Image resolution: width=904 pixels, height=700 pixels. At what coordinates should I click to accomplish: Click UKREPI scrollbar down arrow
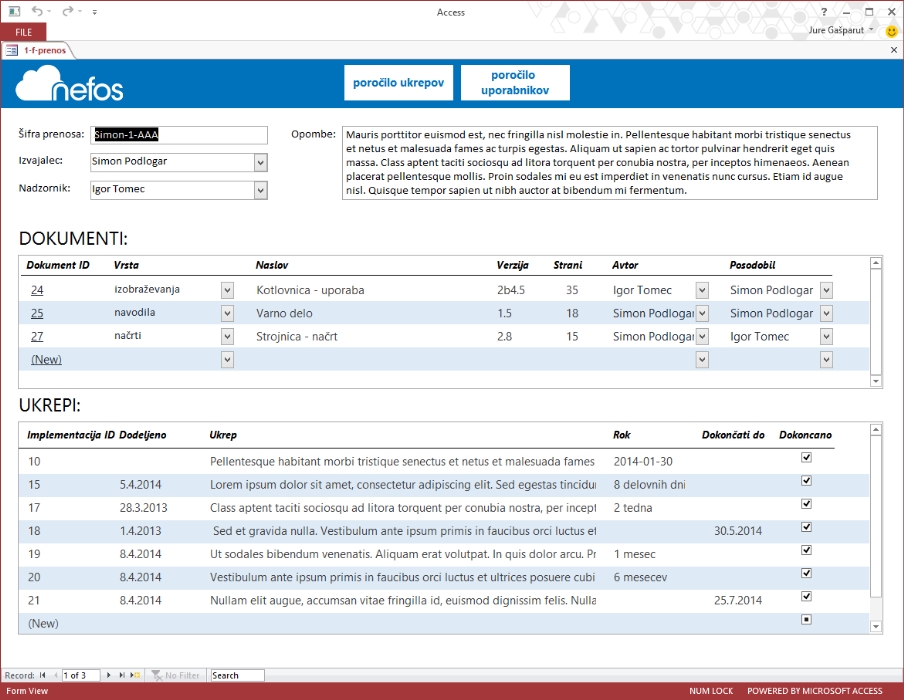click(x=876, y=626)
